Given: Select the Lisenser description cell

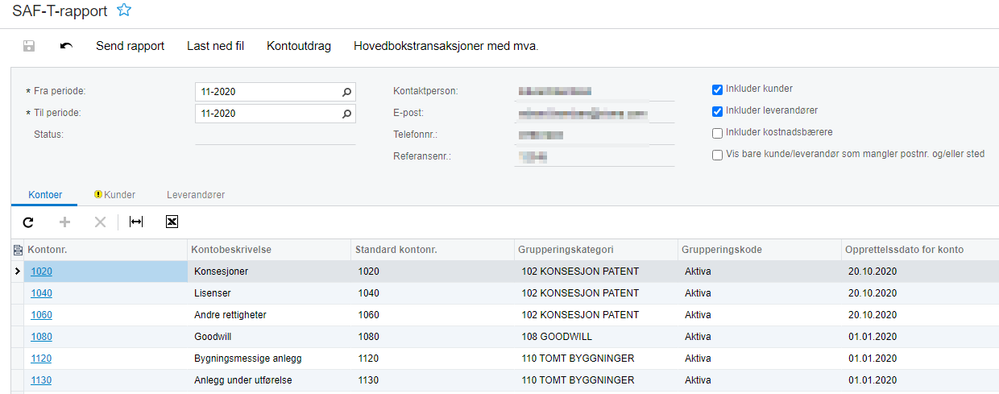Looking at the screenshot, I should click(270, 293).
